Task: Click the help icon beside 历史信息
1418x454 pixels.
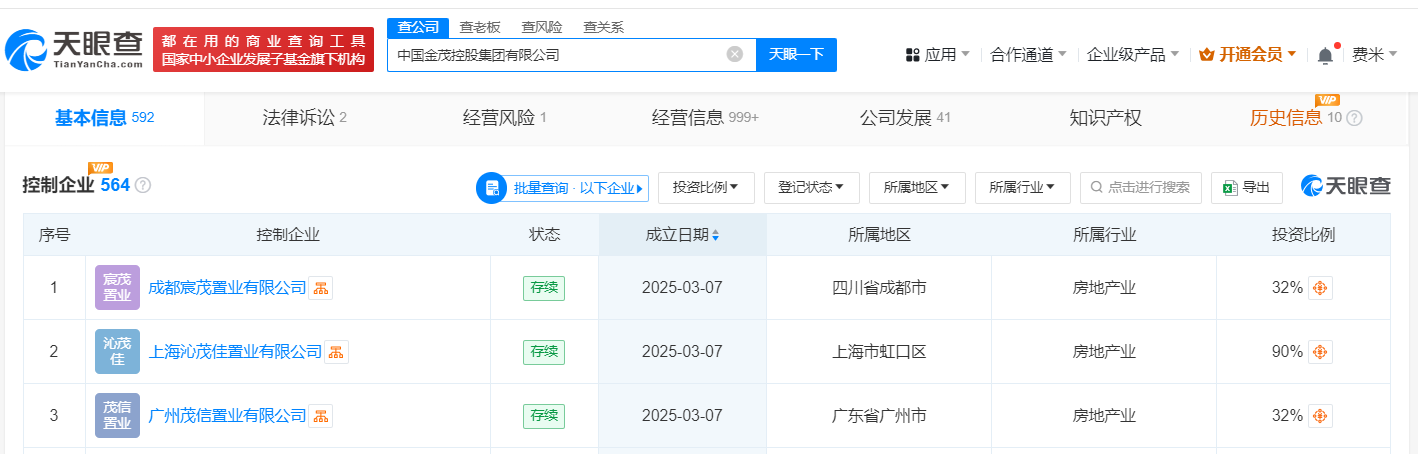Action: pyautogui.click(x=1355, y=118)
